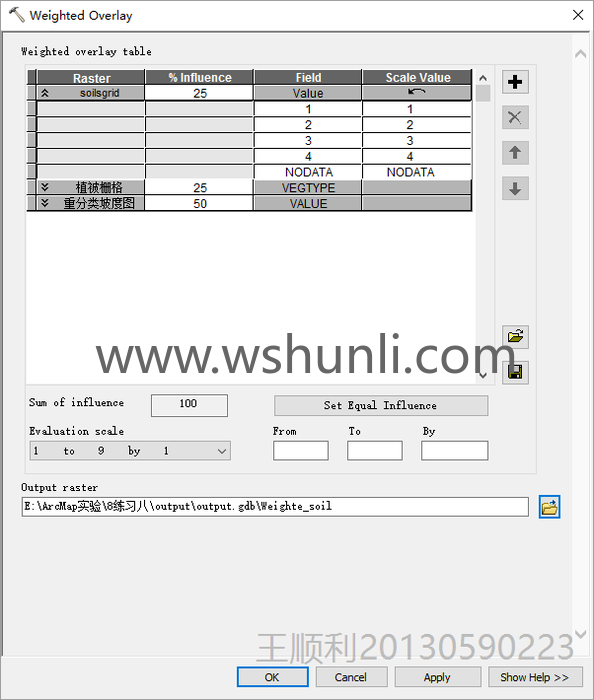Move the selected raster down with the arrow icon
This screenshot has width=594, height=700.
pos(515,188)
